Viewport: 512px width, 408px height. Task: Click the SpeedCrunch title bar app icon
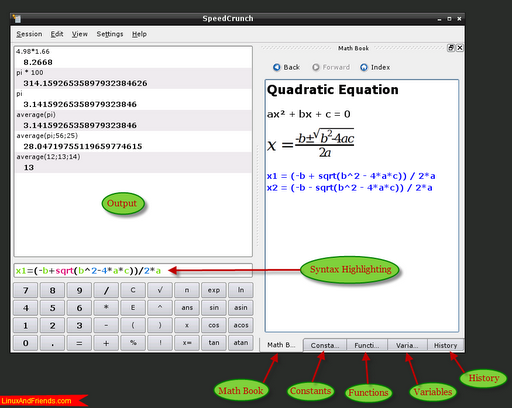[17, 19]
